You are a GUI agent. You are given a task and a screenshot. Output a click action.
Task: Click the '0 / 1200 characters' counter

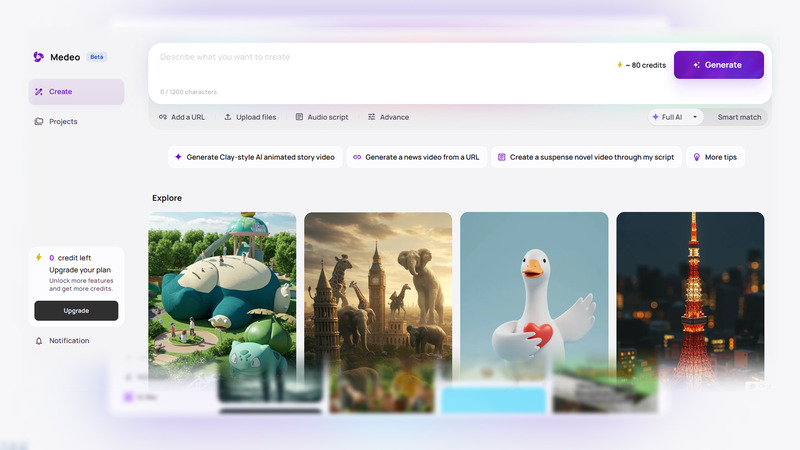point(188,92)
